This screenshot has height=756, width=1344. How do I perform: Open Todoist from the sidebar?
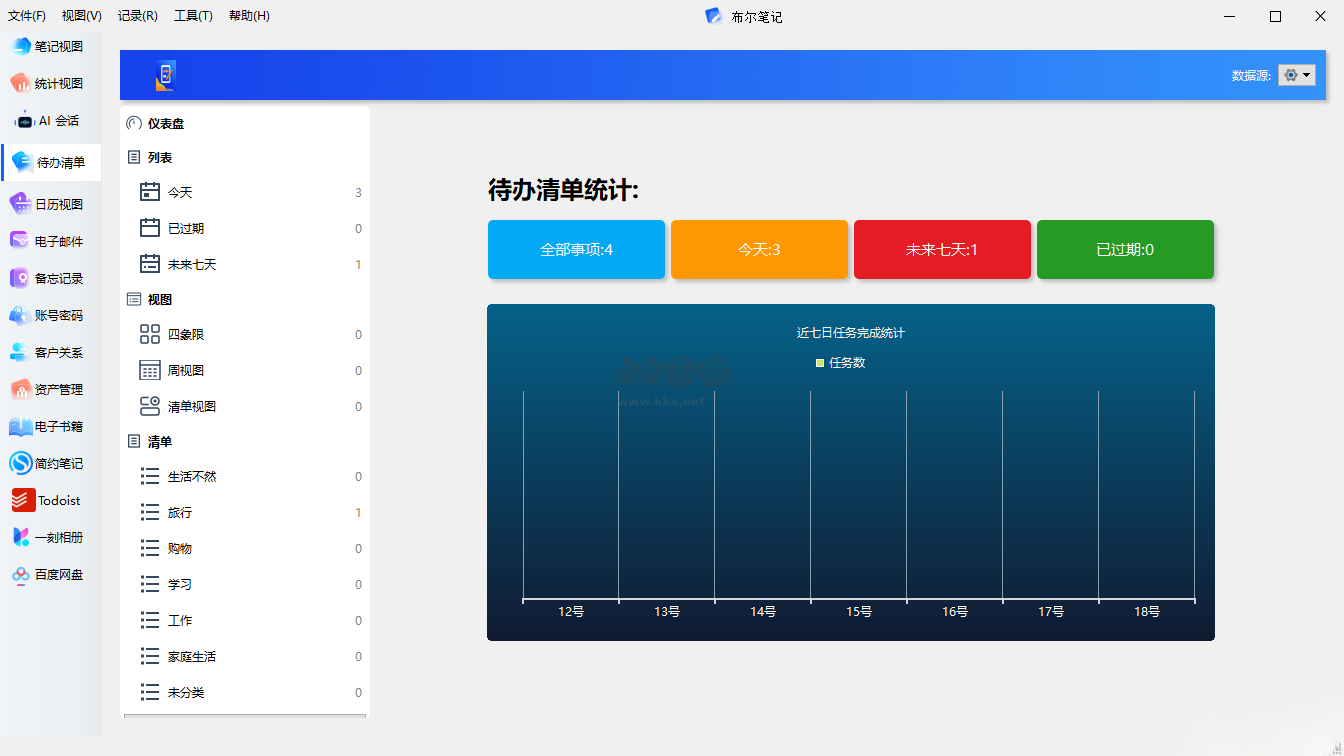point(23,500)
